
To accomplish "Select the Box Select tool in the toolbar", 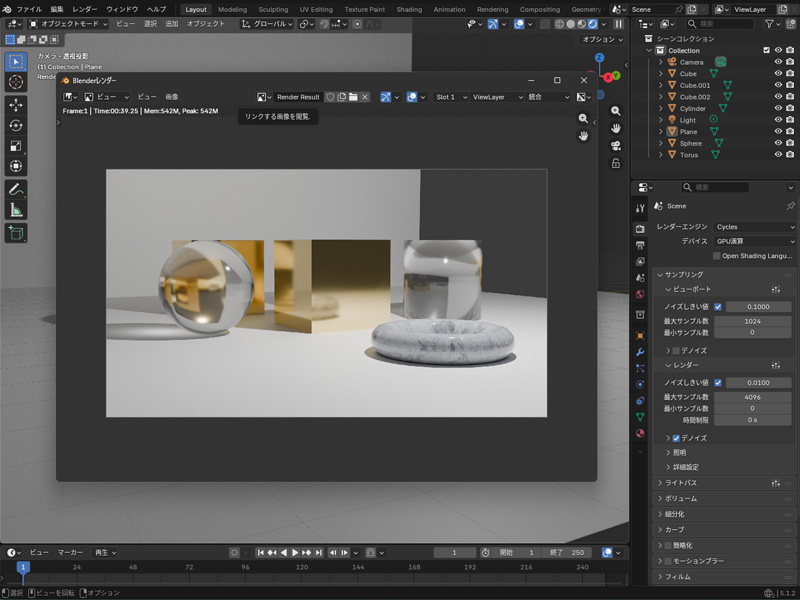I will point(16,62).
